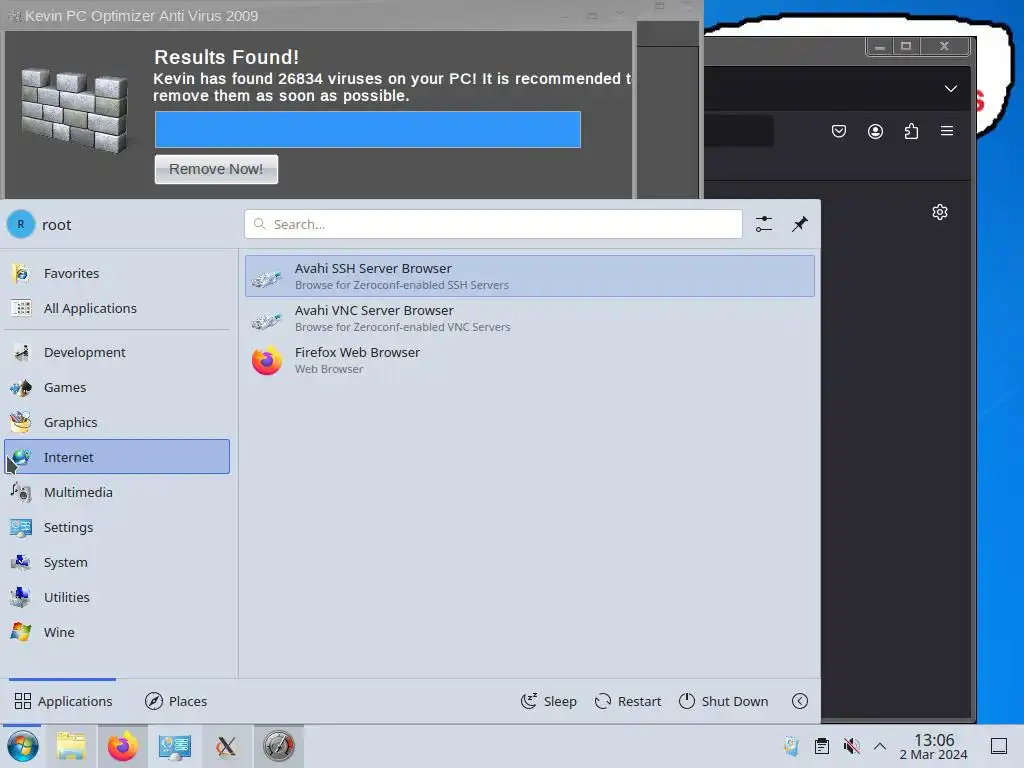Viewport: 1024px width, 768px height.
Task: Click the clock showing 13:06
Action: pos(933,746)
